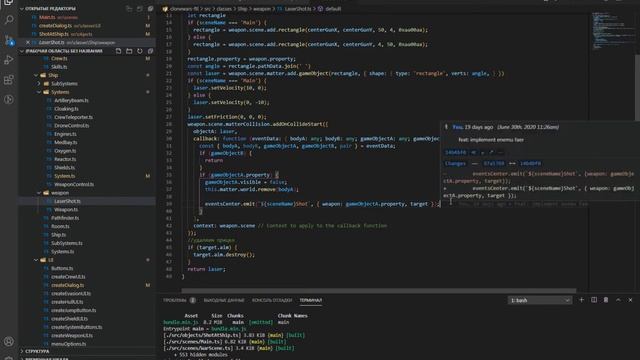Click commit author link in blame hover
The height and width of the screenshot is (360, 640).
457,127
